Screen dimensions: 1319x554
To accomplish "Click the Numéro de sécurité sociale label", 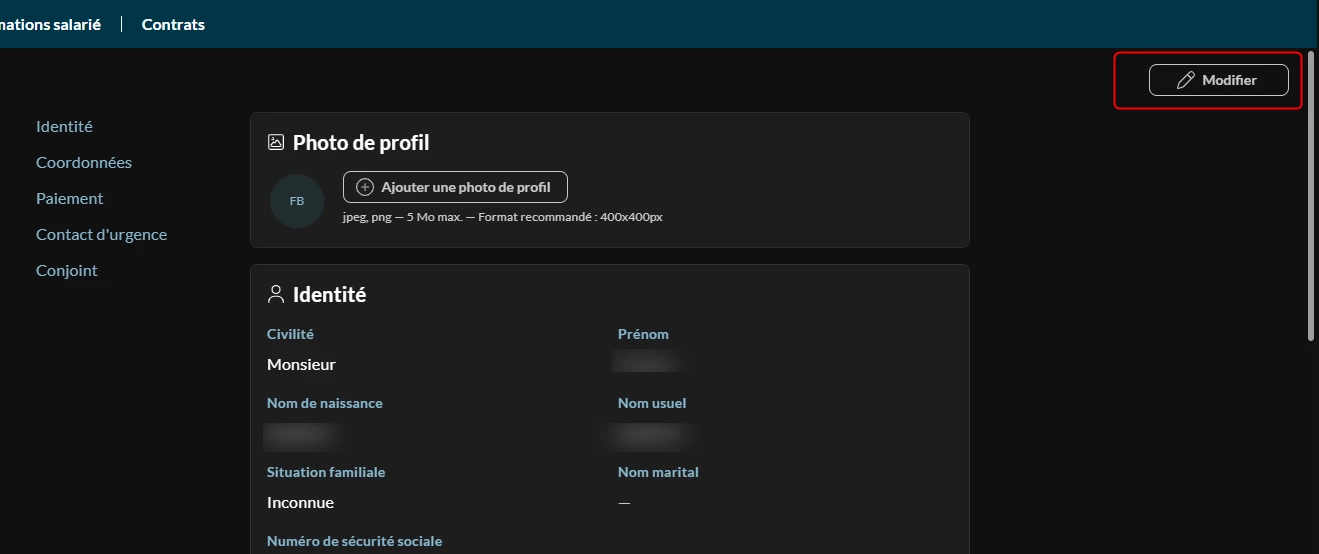I will tap(354, 541).
